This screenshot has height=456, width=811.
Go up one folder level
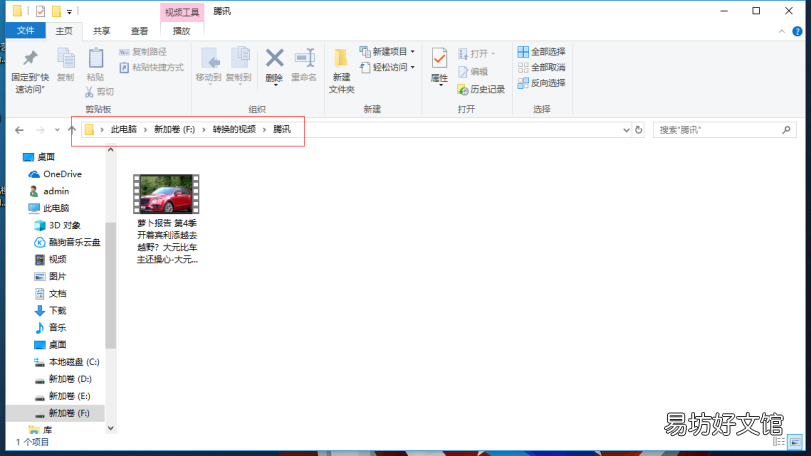tap(72, 130)
